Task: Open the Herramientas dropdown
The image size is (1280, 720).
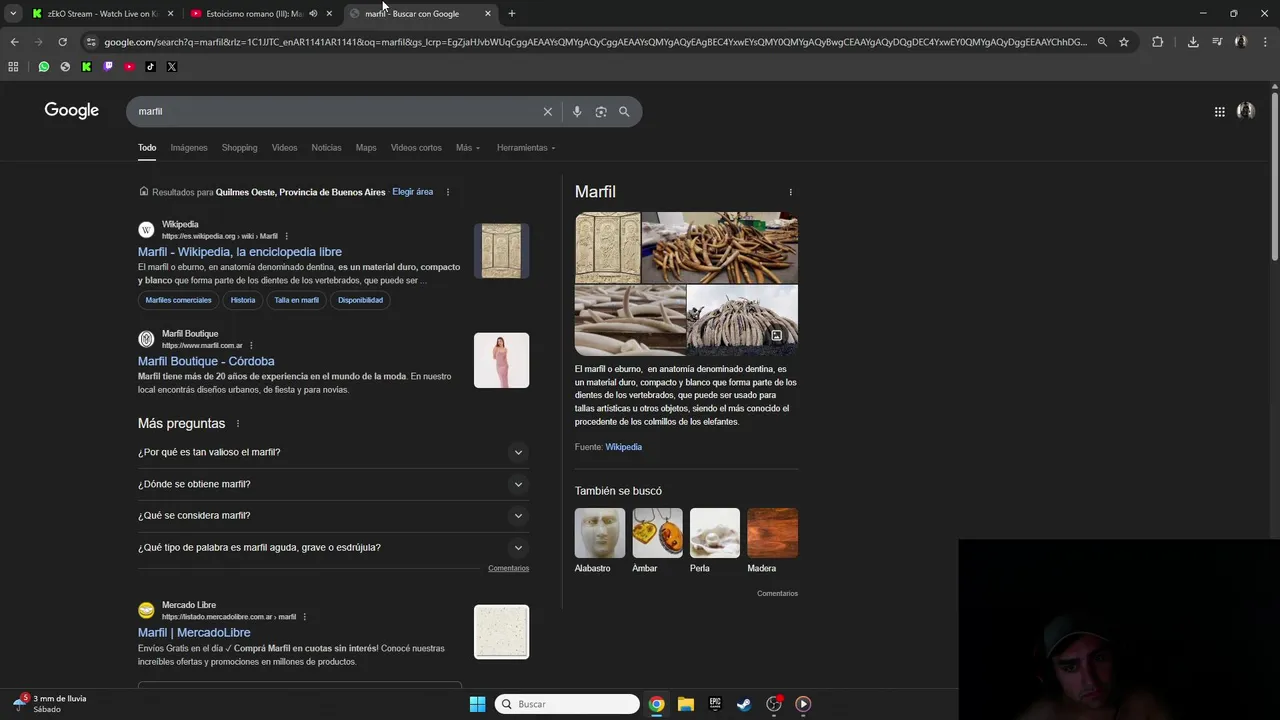Action: [526, 148]
